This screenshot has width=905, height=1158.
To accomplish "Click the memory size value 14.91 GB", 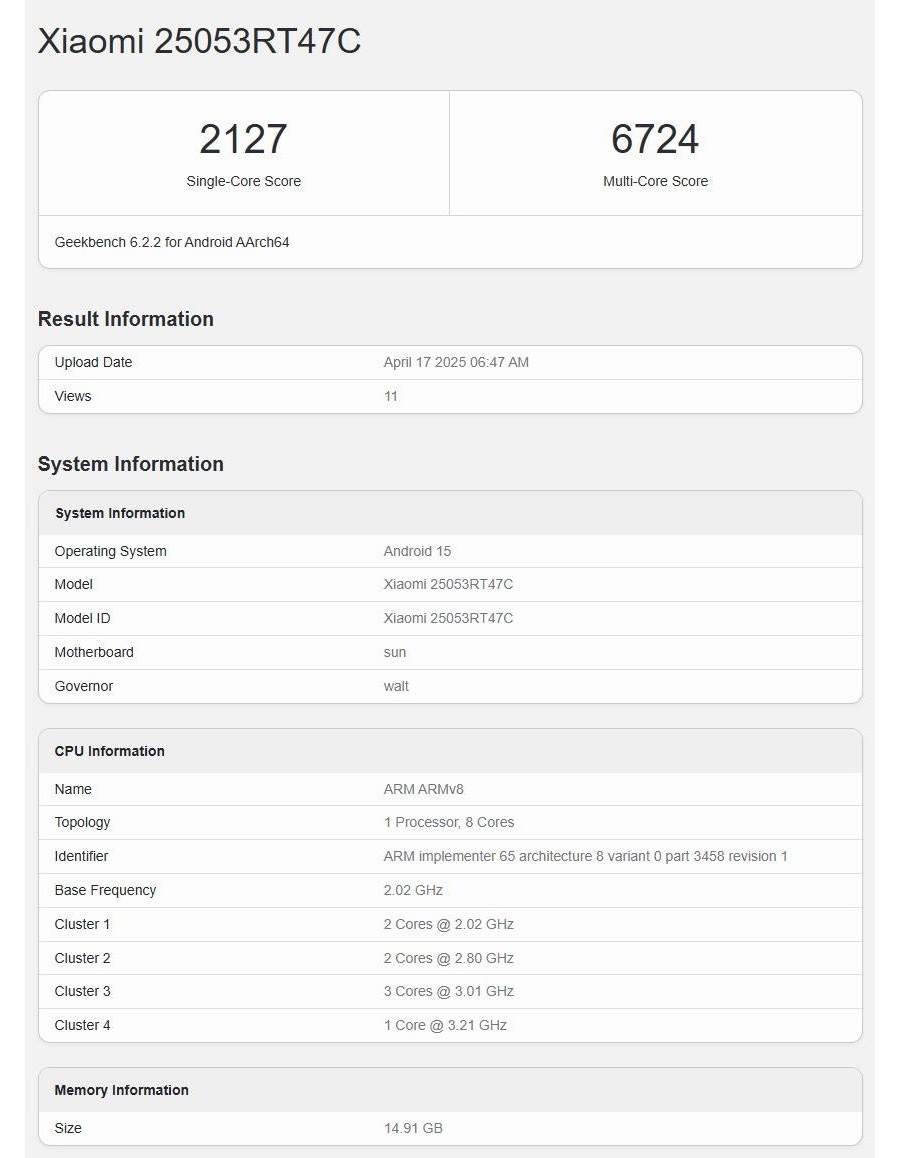I will (413, 1128).
